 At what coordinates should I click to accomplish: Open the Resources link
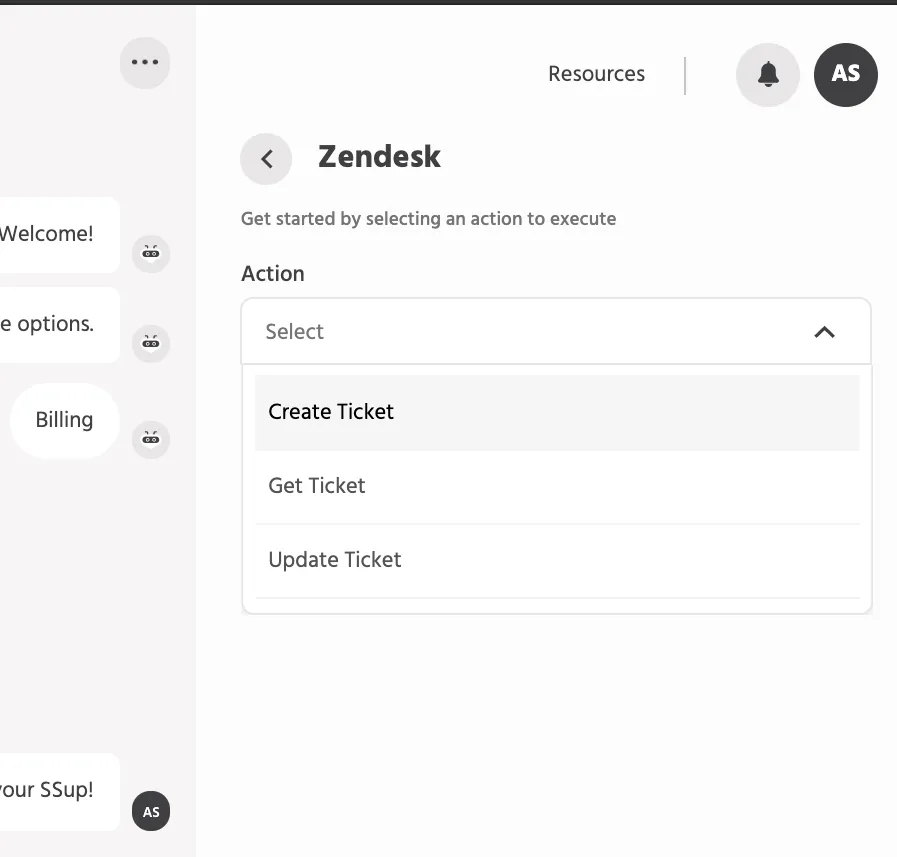pos(596,74)
